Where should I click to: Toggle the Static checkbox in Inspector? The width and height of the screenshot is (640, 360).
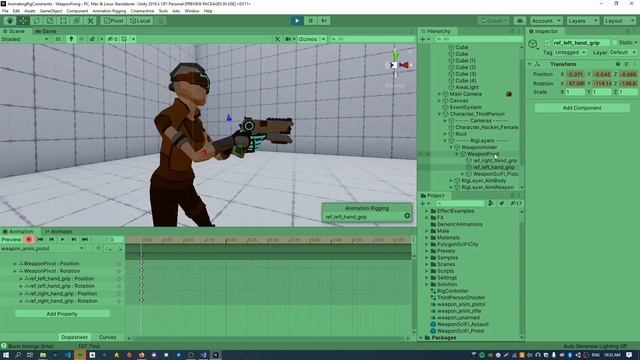615,43
